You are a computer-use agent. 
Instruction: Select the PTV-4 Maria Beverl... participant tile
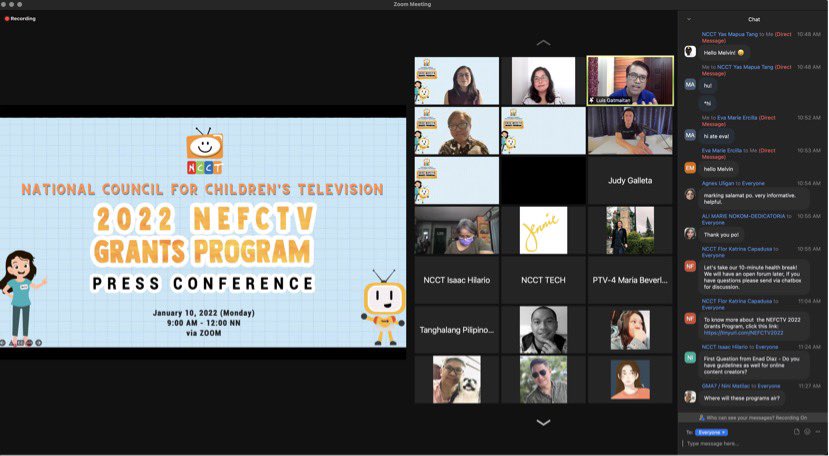[630, 280]
